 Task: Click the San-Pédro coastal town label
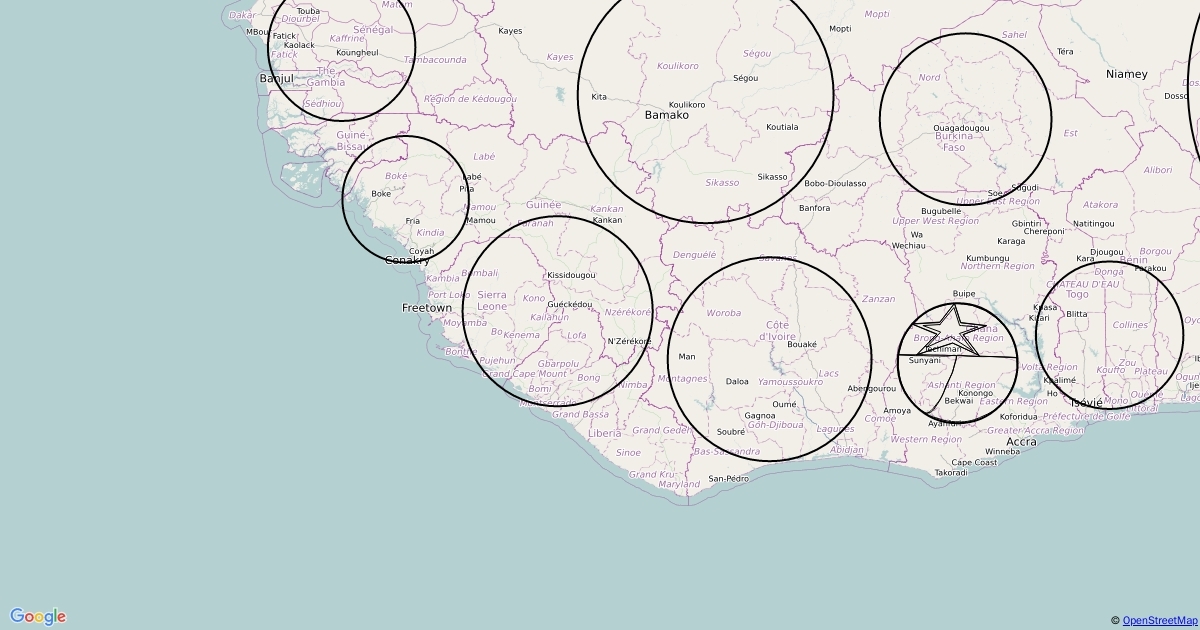728,478
